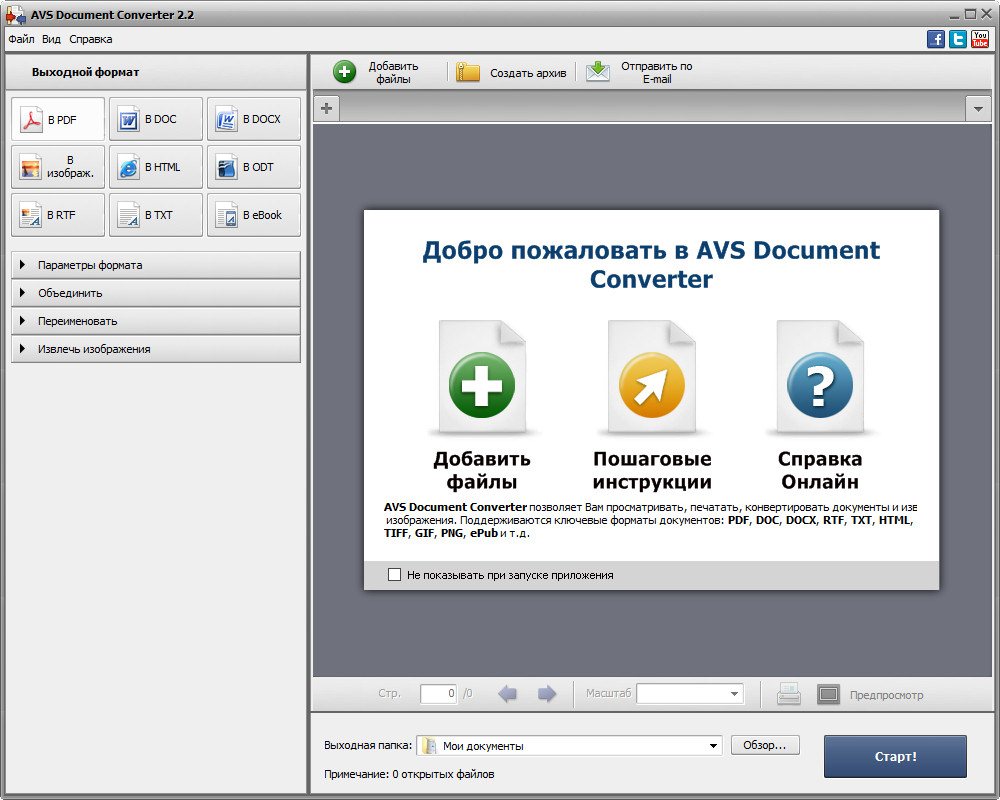Toggle Не показывать при запуске приложения checkbox
Screen dimensions: 1000x800
pyautogui.click(x=395, y=575)
